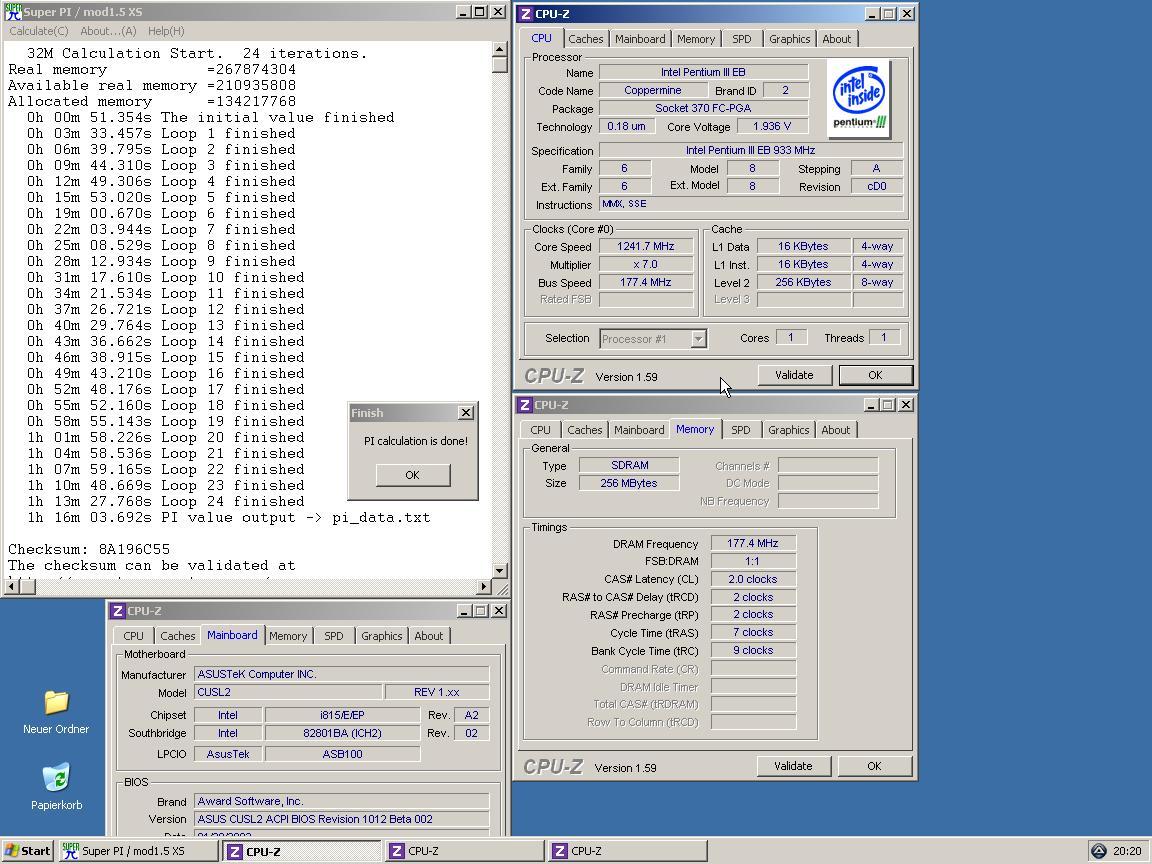
Task: Click the CPU-Z processor window title icon
Action: point(525,13)
